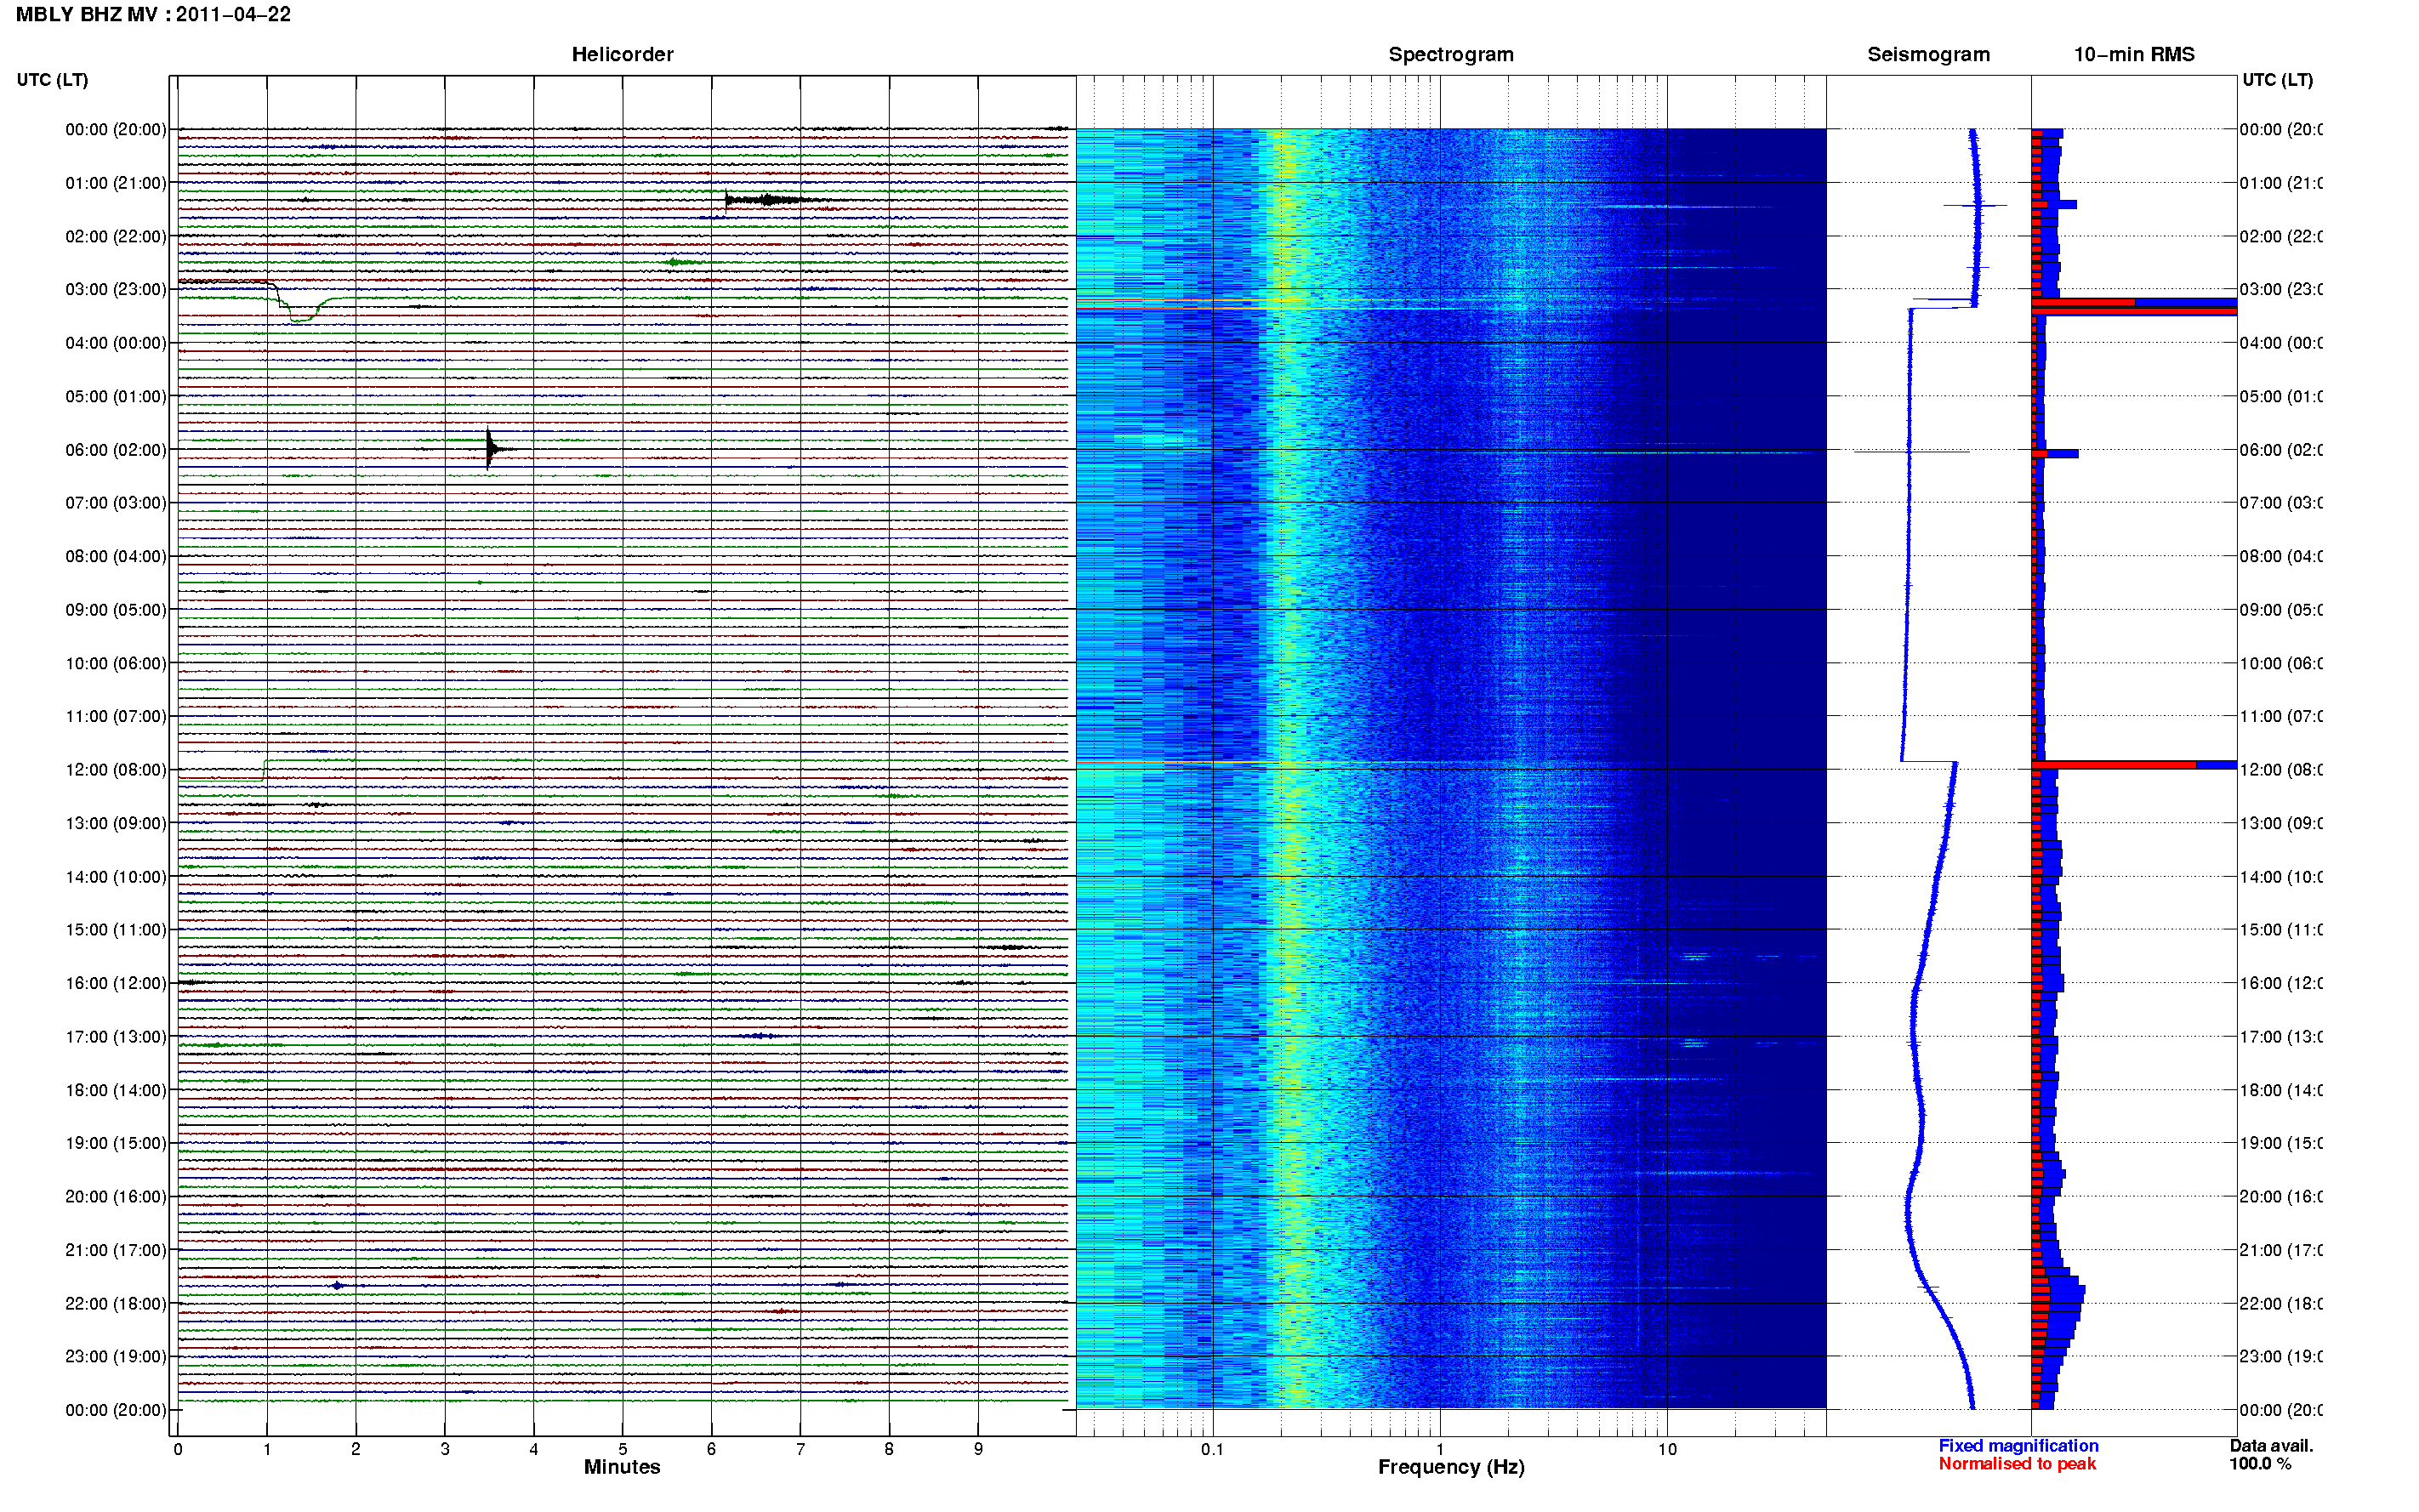The image size is (2419, 1512).
Task: Click the Data avail. label
Action: coord(2271,1445)
